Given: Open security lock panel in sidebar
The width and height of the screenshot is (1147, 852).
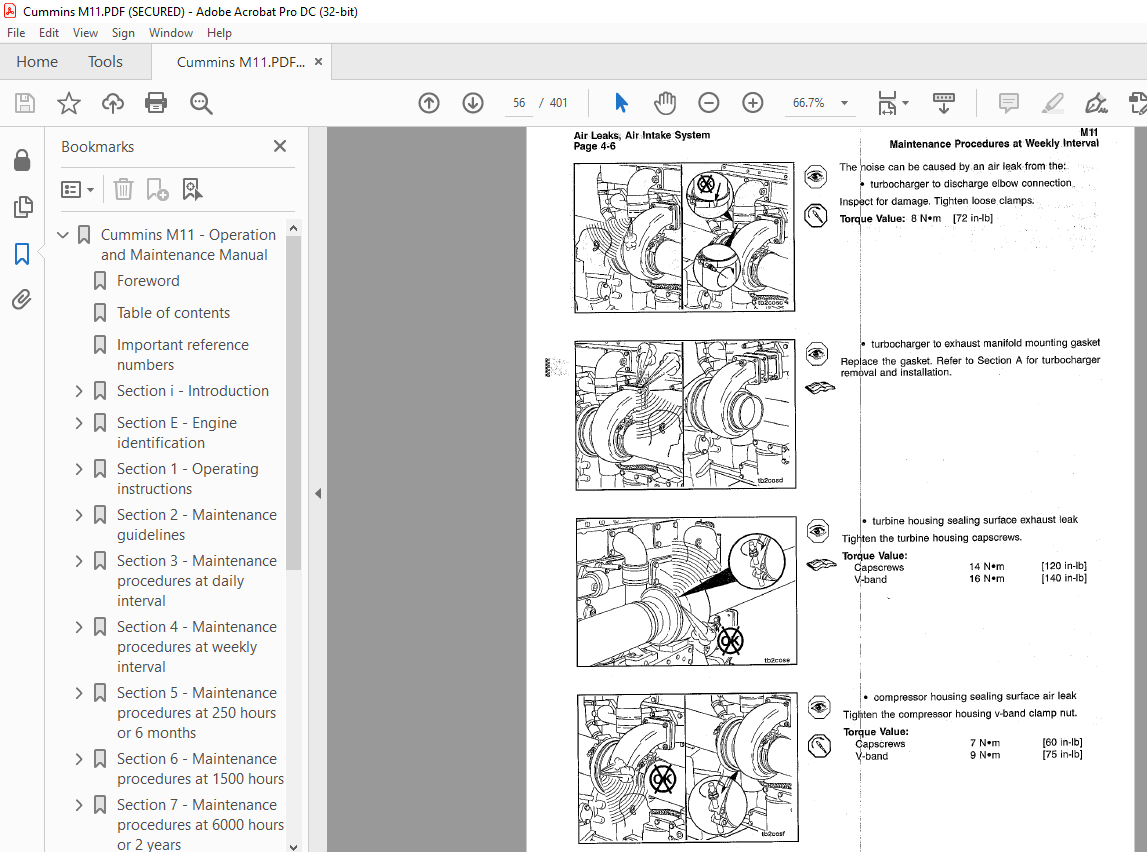Looking at the screenshot, I should point(23,160).
